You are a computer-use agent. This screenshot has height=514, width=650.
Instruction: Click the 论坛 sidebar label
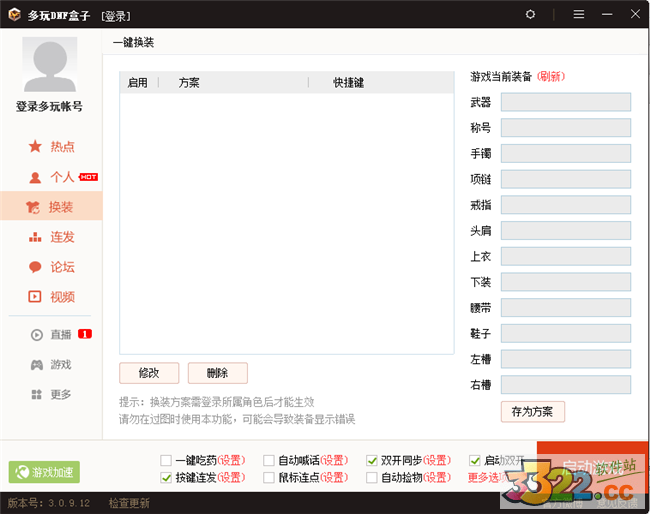tap(63, 267)
